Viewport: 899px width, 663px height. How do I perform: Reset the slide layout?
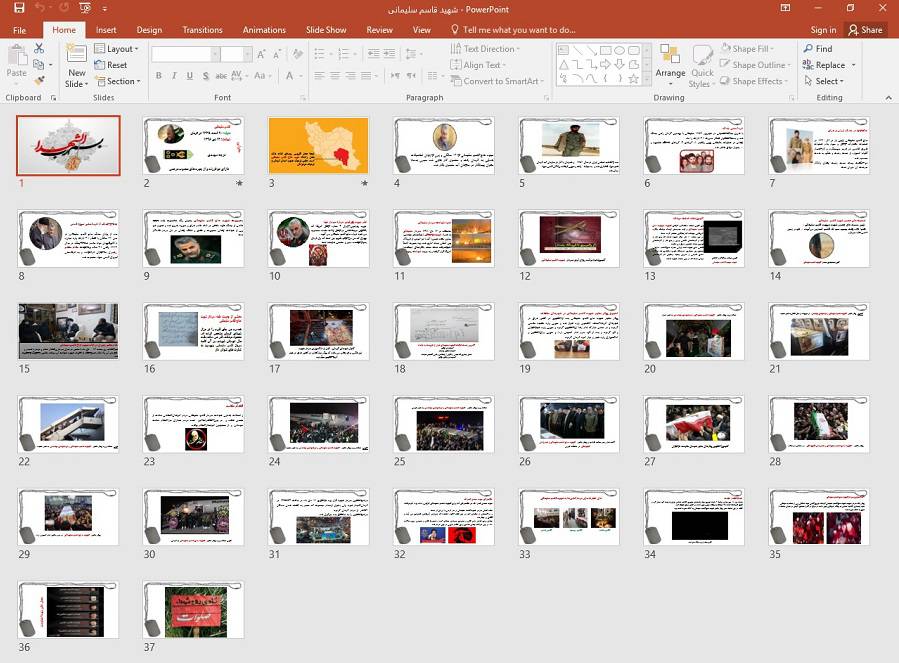(111, 65)
